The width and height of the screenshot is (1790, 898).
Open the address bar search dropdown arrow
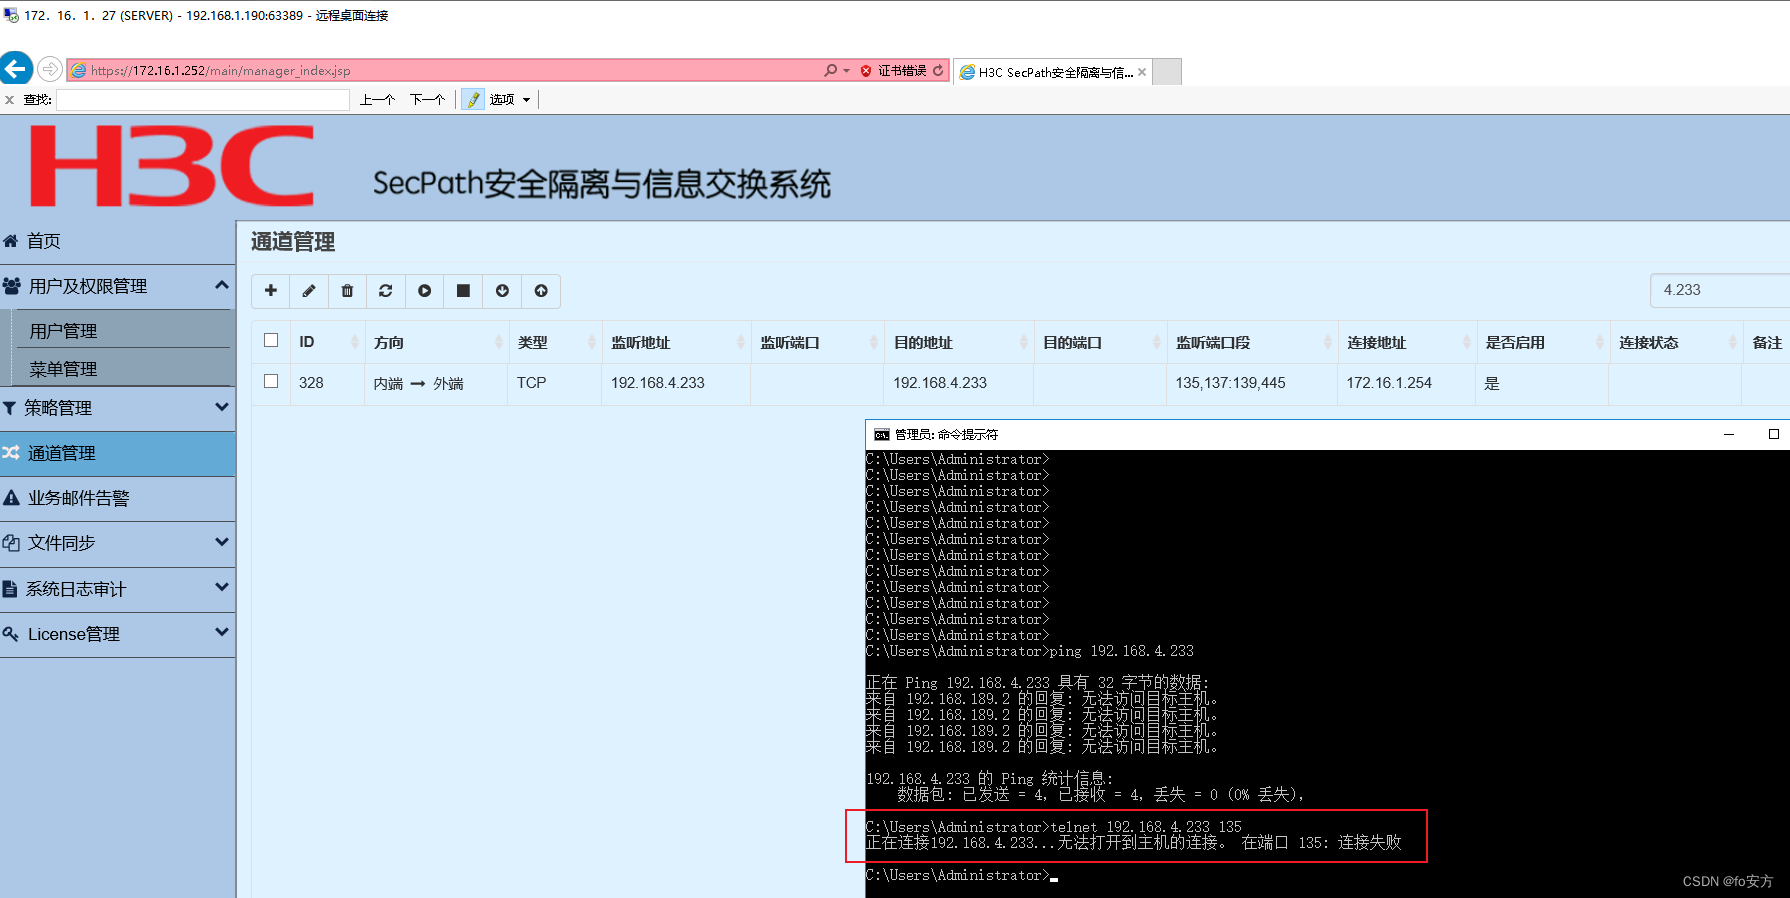[847, 71]
